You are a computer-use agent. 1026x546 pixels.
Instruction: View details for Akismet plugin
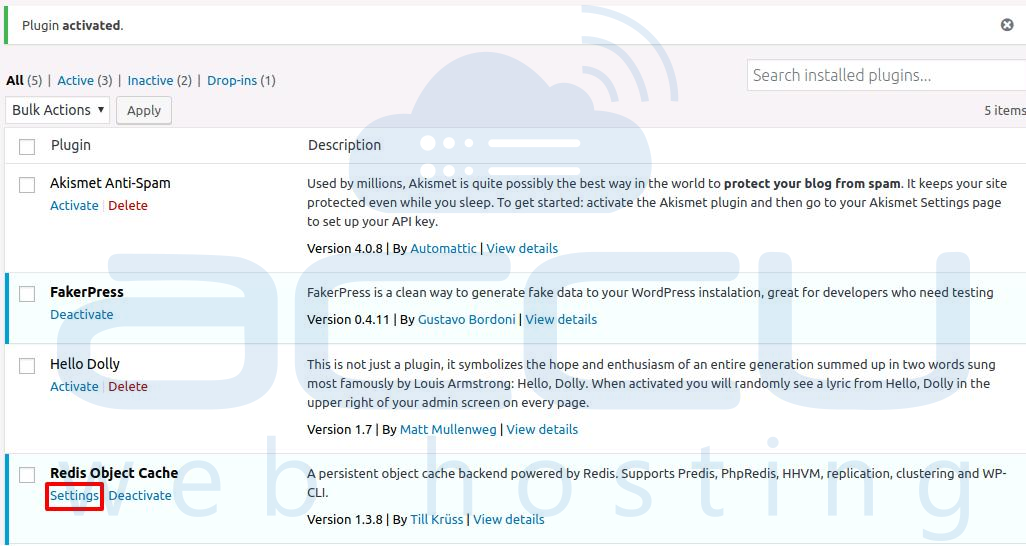coord(522,249)
